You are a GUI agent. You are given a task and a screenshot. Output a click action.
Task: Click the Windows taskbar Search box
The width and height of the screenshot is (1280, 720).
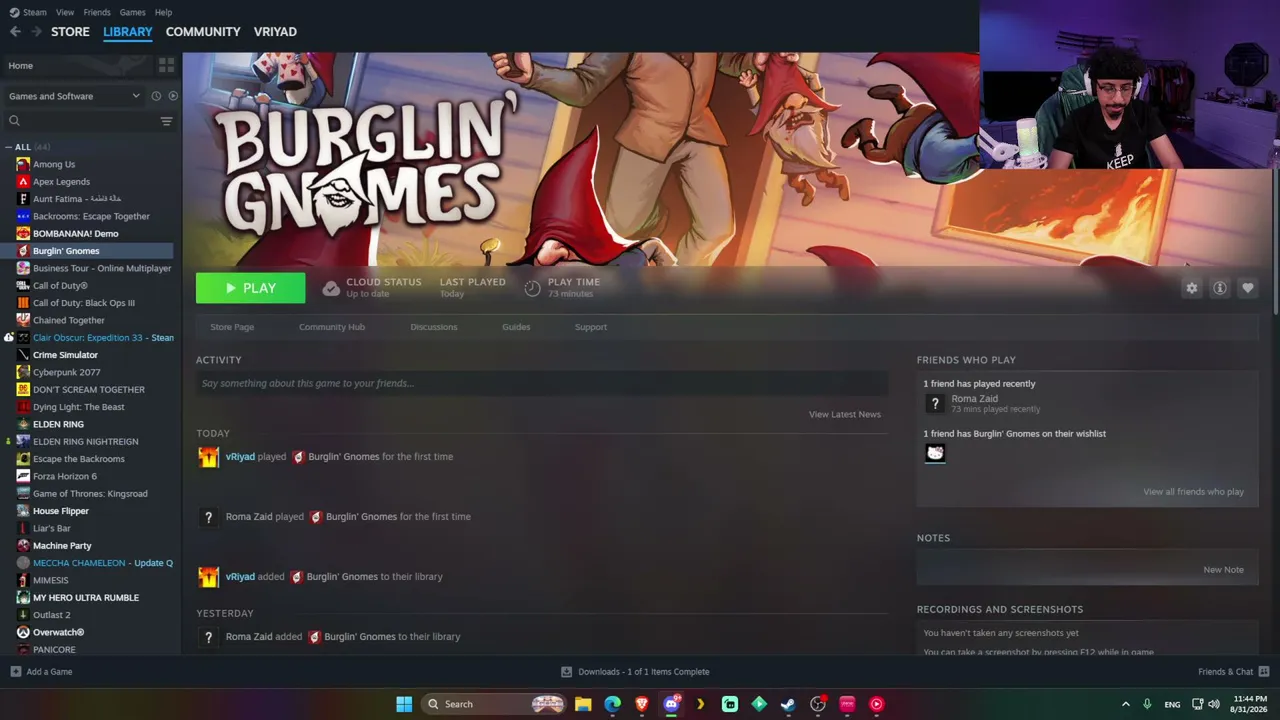coord(495,704)
